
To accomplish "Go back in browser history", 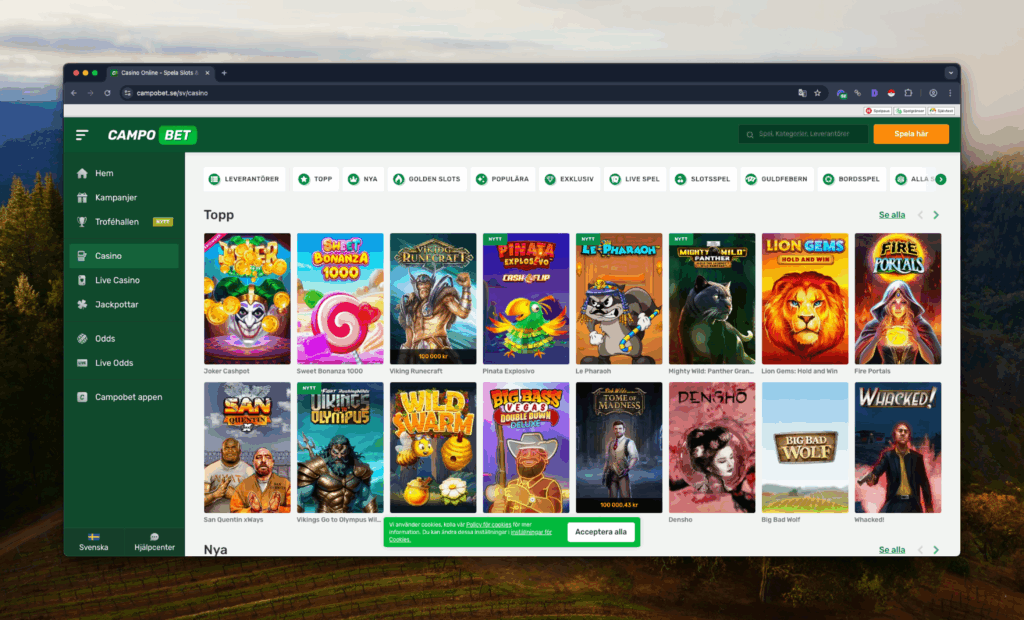I will (x=74, y=93).
